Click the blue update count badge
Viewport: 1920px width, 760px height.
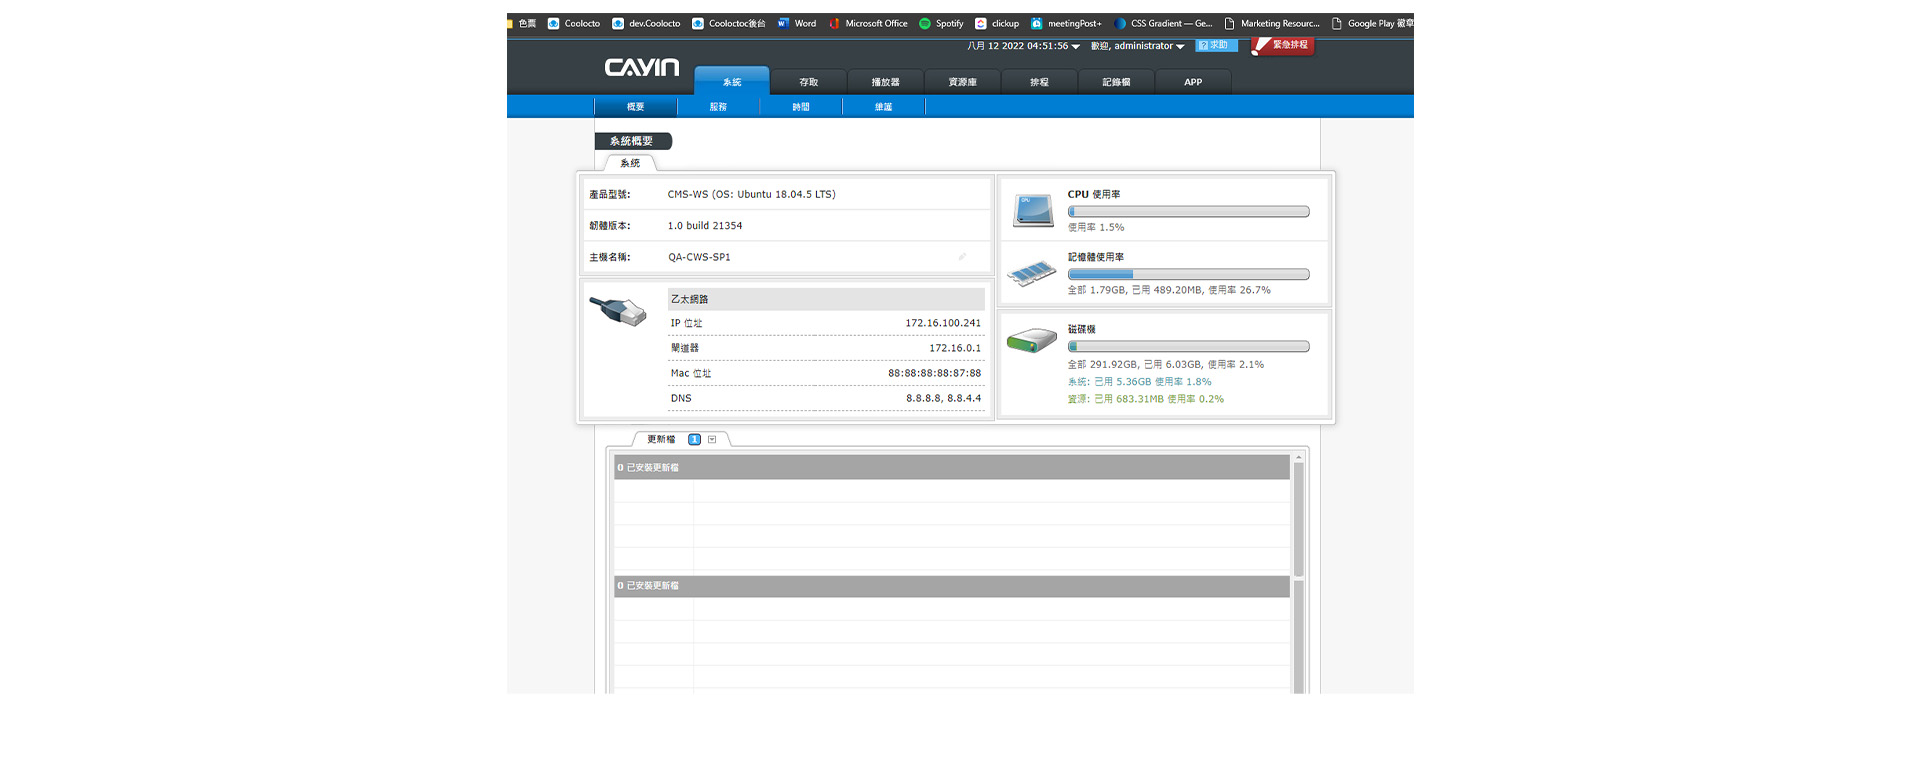point(694,439)
